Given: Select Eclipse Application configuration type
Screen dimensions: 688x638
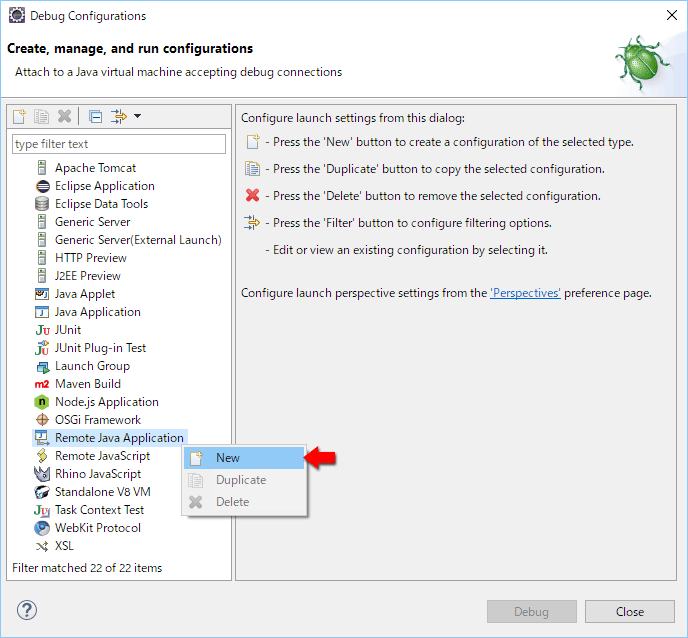Looking at the screenshot, I should (x=104, y=186).
